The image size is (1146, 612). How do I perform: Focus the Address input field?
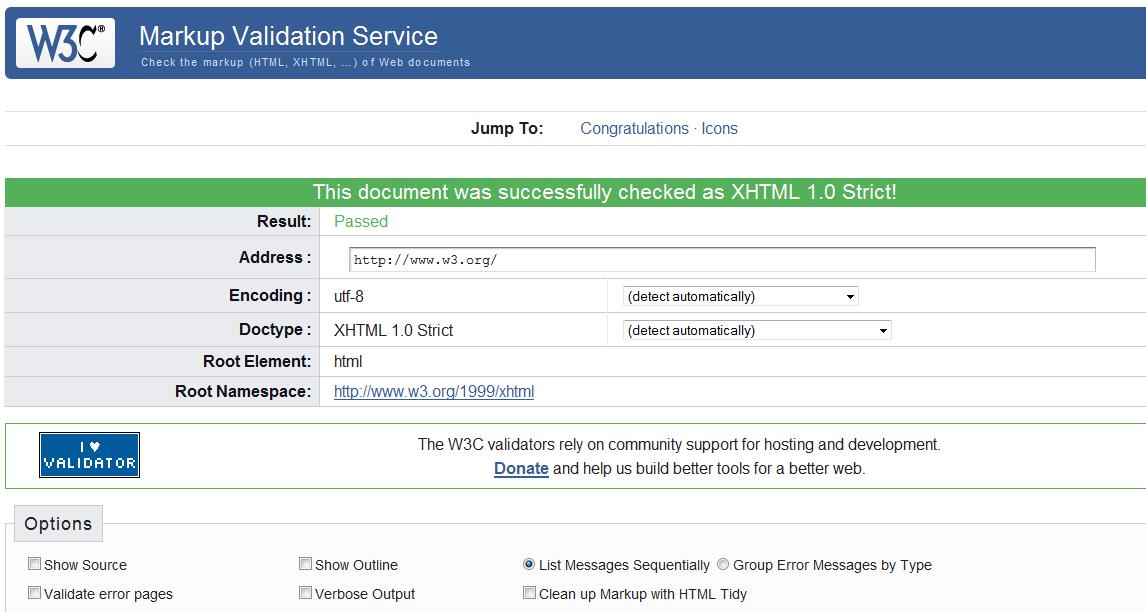point(722,260)
